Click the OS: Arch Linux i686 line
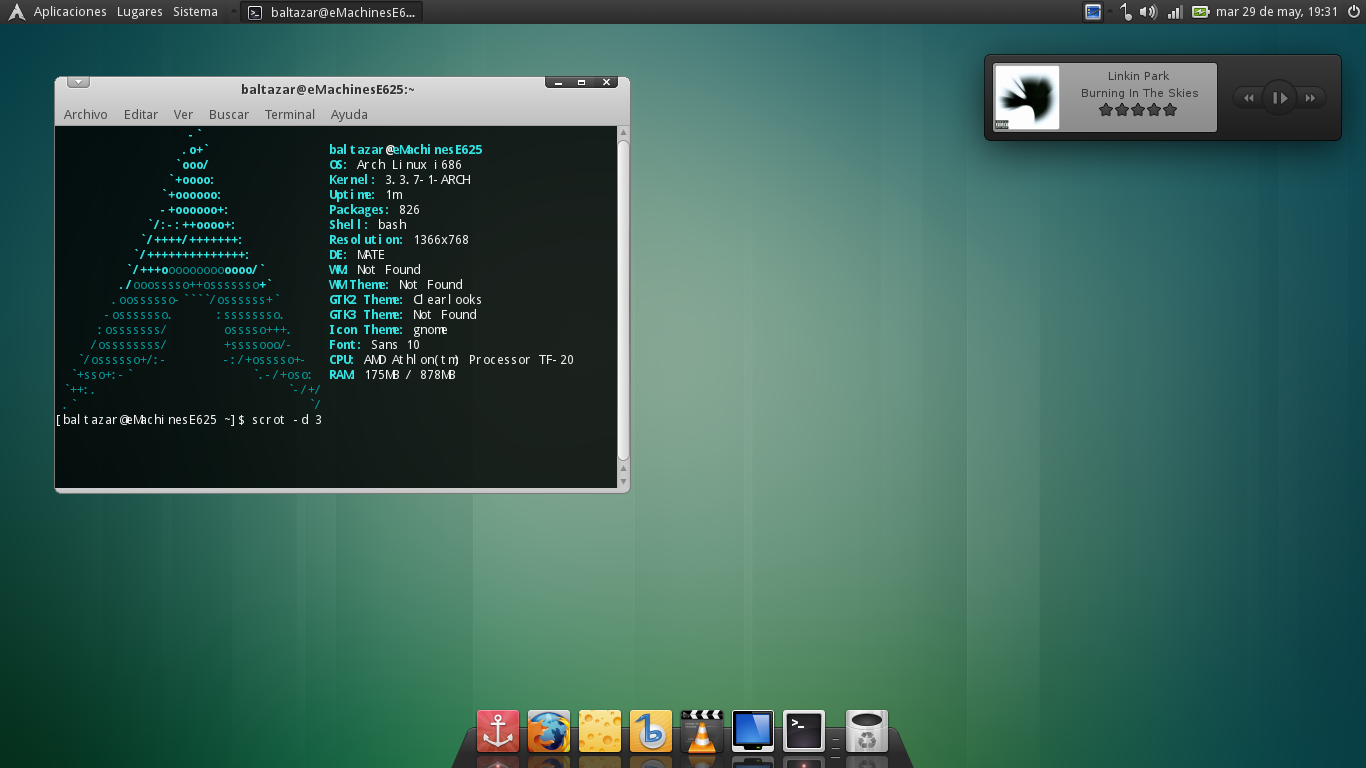Image resolution: width=1366 pixels, height=768 pixels. 395,164
